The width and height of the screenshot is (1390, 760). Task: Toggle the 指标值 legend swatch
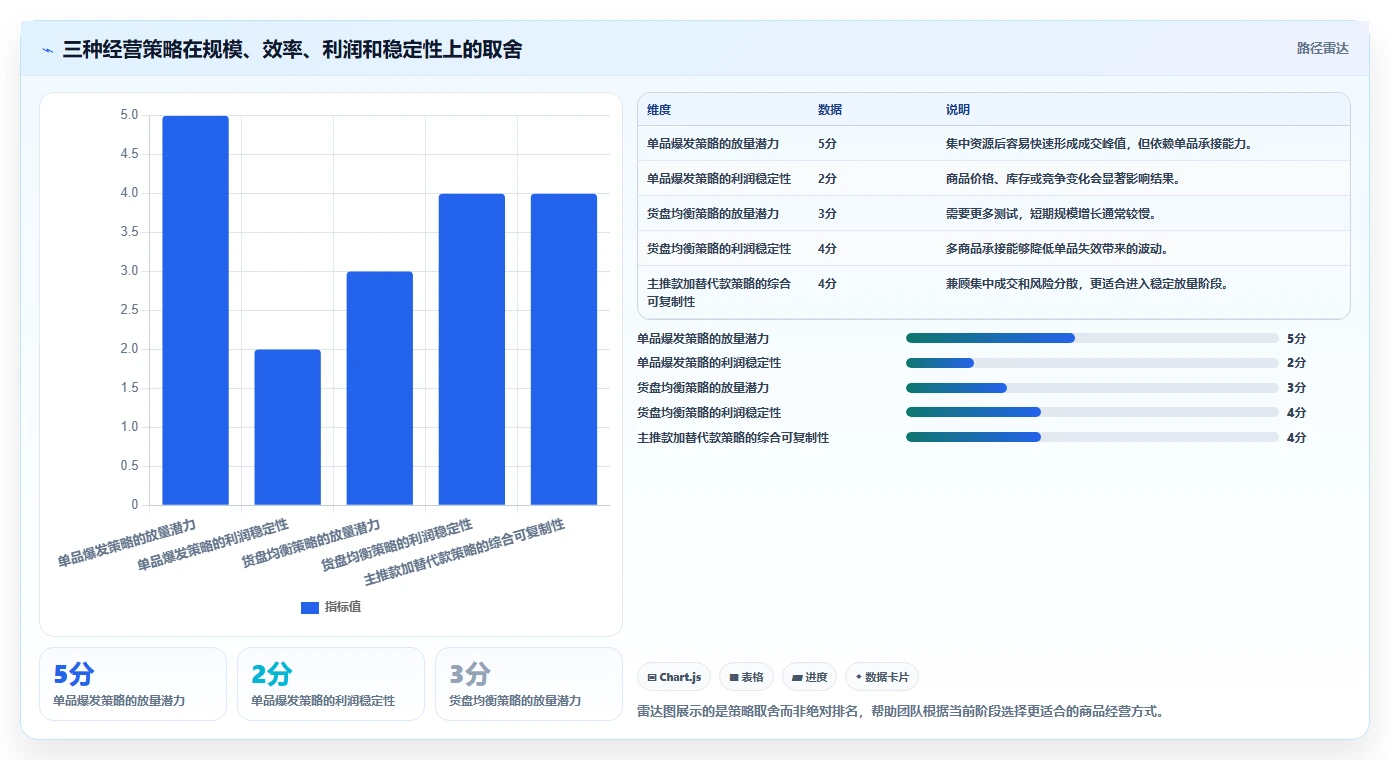coord(310,607)
